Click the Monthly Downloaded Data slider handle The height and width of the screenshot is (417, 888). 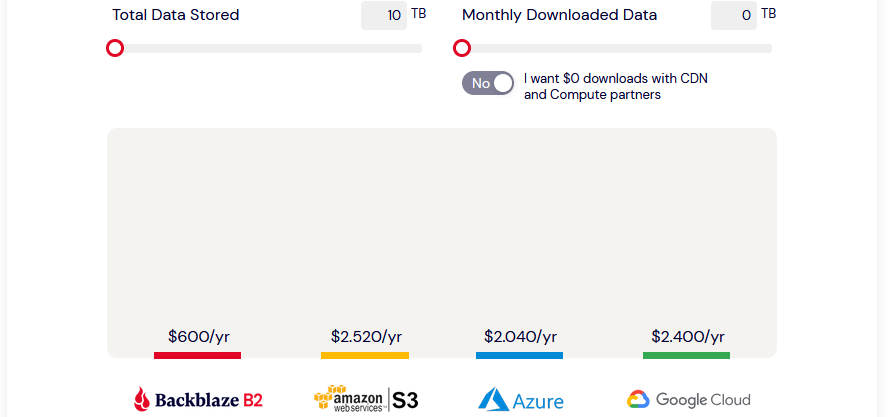(462, 48)
